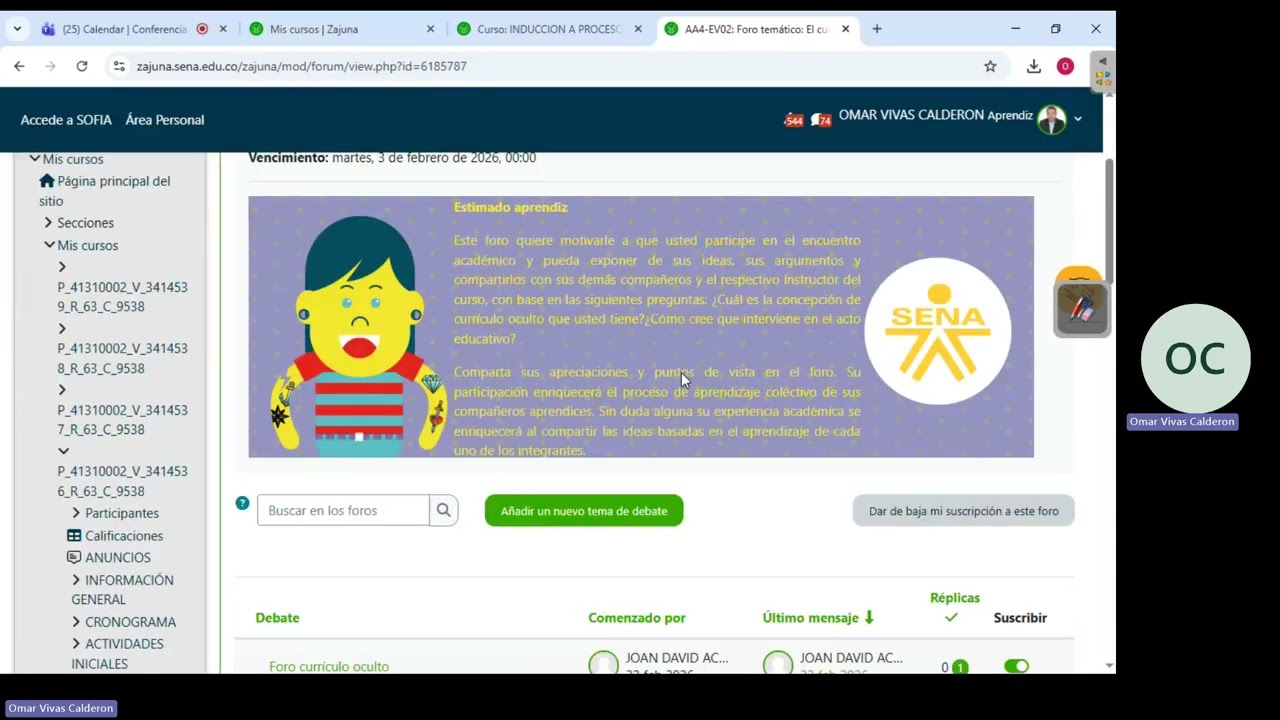Click the forum search magnifier button
The width and height of the screenshot is (1280, 720).
(x=443, y=510)
